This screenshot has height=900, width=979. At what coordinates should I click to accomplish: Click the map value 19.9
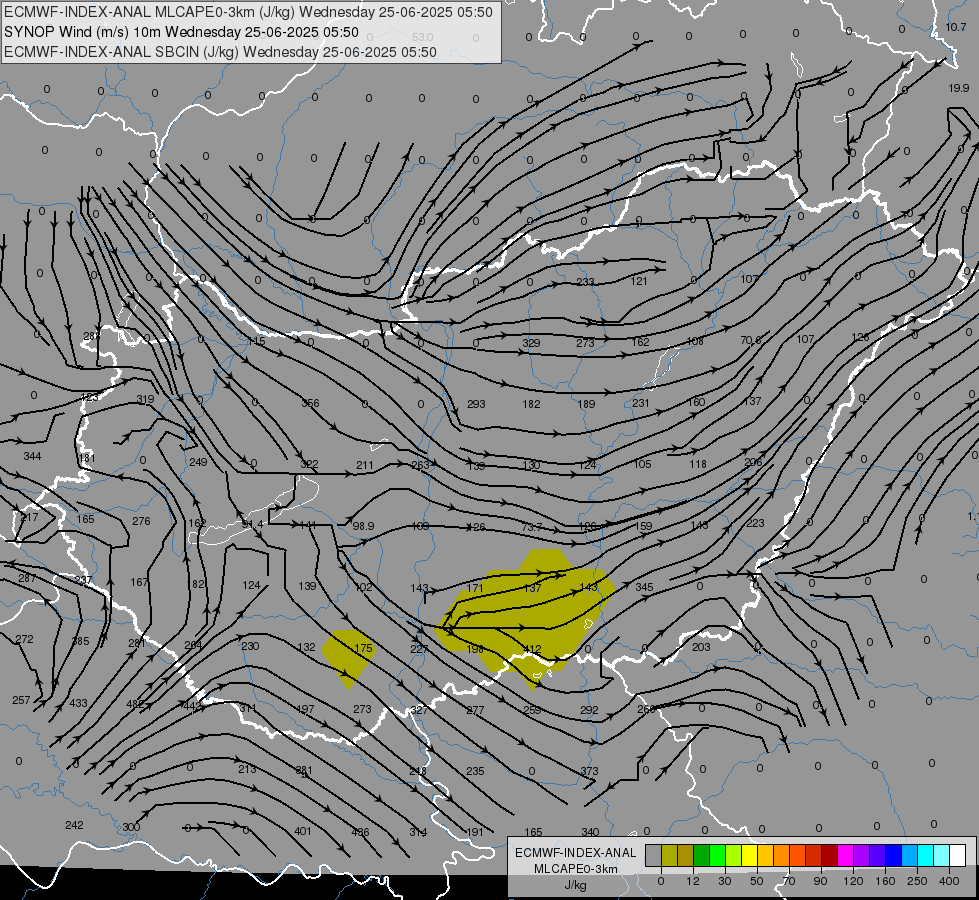click(958, 88)
